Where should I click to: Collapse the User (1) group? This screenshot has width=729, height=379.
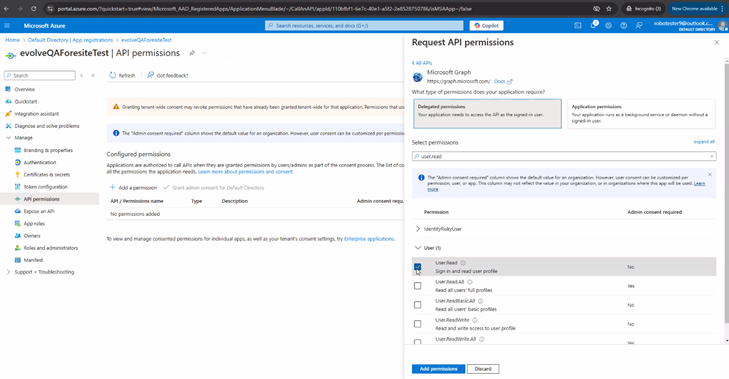click(418, 248)
